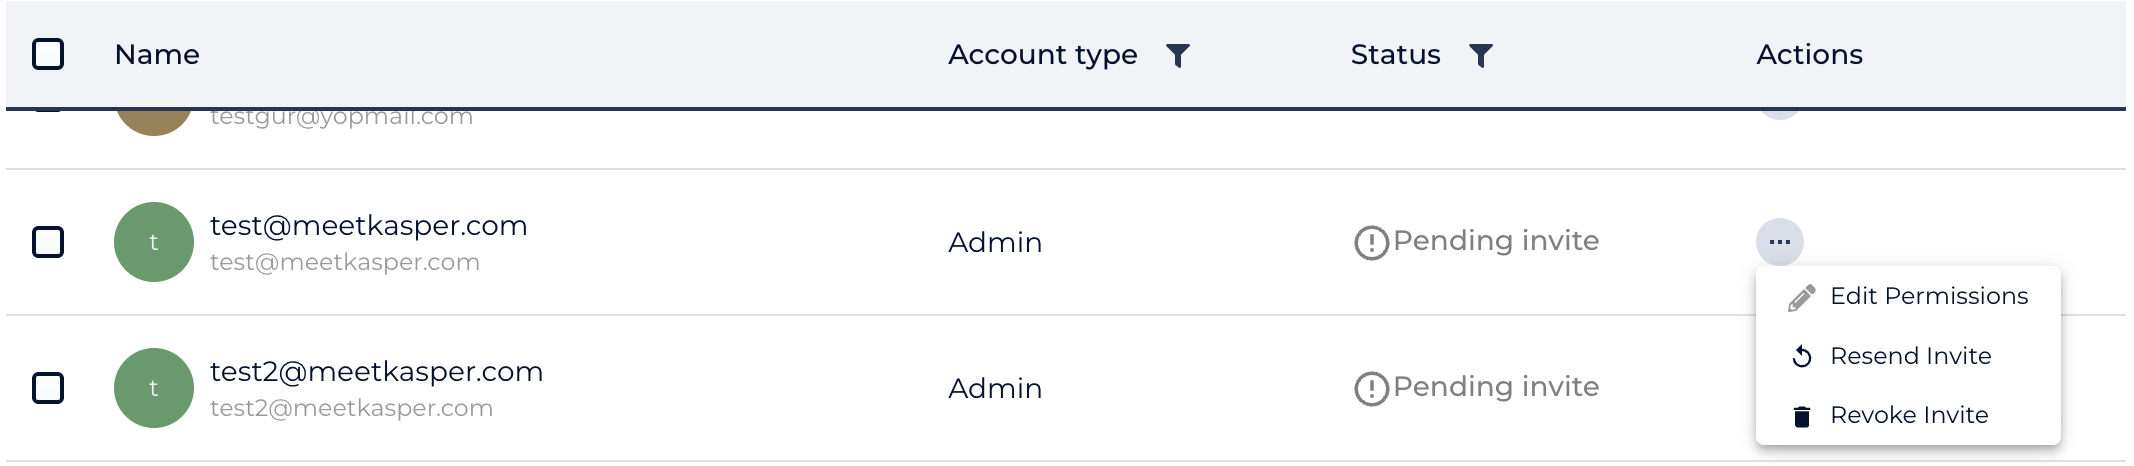The image size is (2134, 466).
Task: Click the Resend Invite refresh icon
Action: 1802,357
